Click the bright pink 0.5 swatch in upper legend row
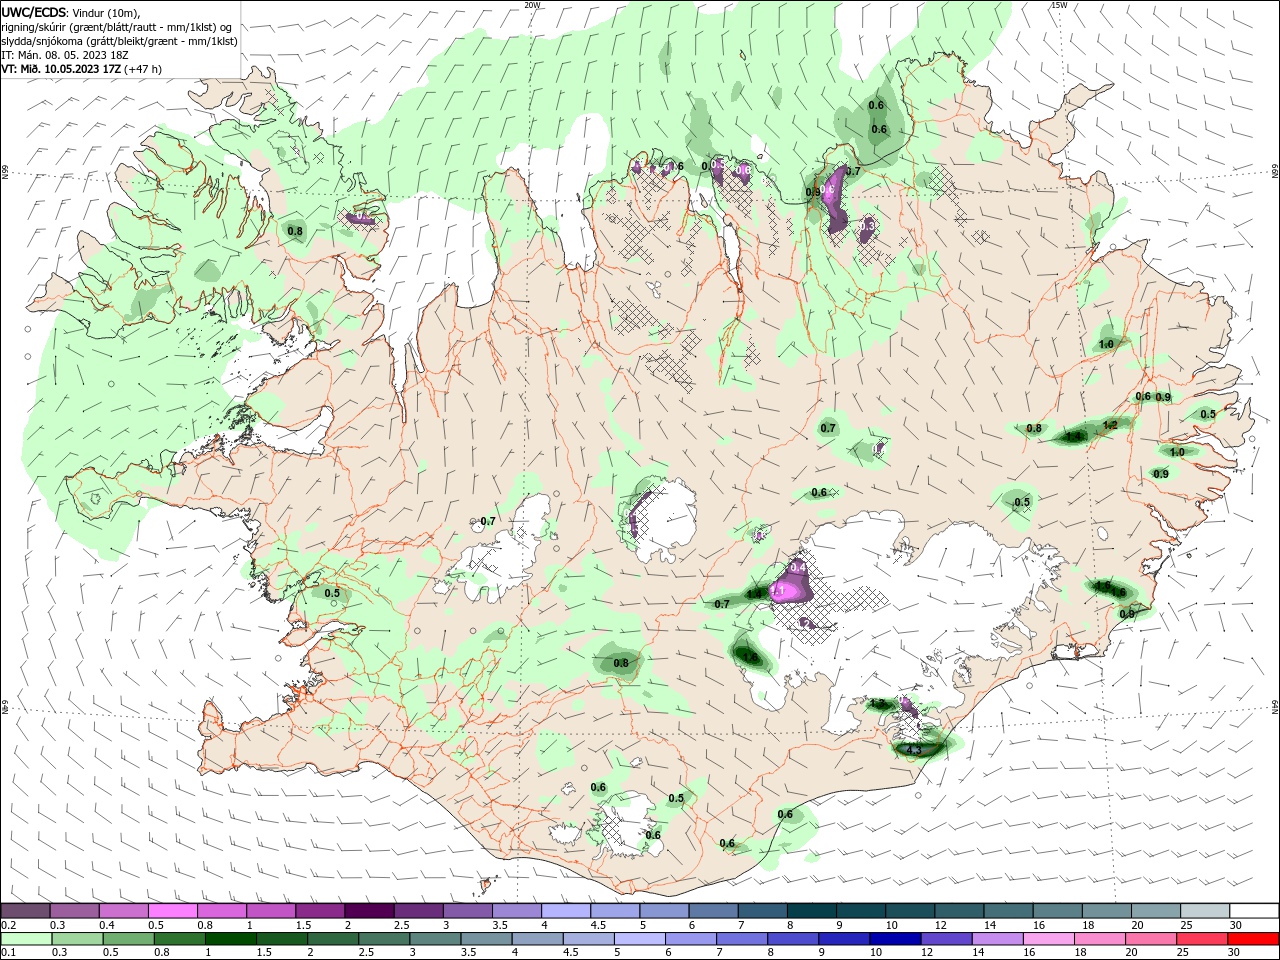1280x960 pixels. point(173,910)
